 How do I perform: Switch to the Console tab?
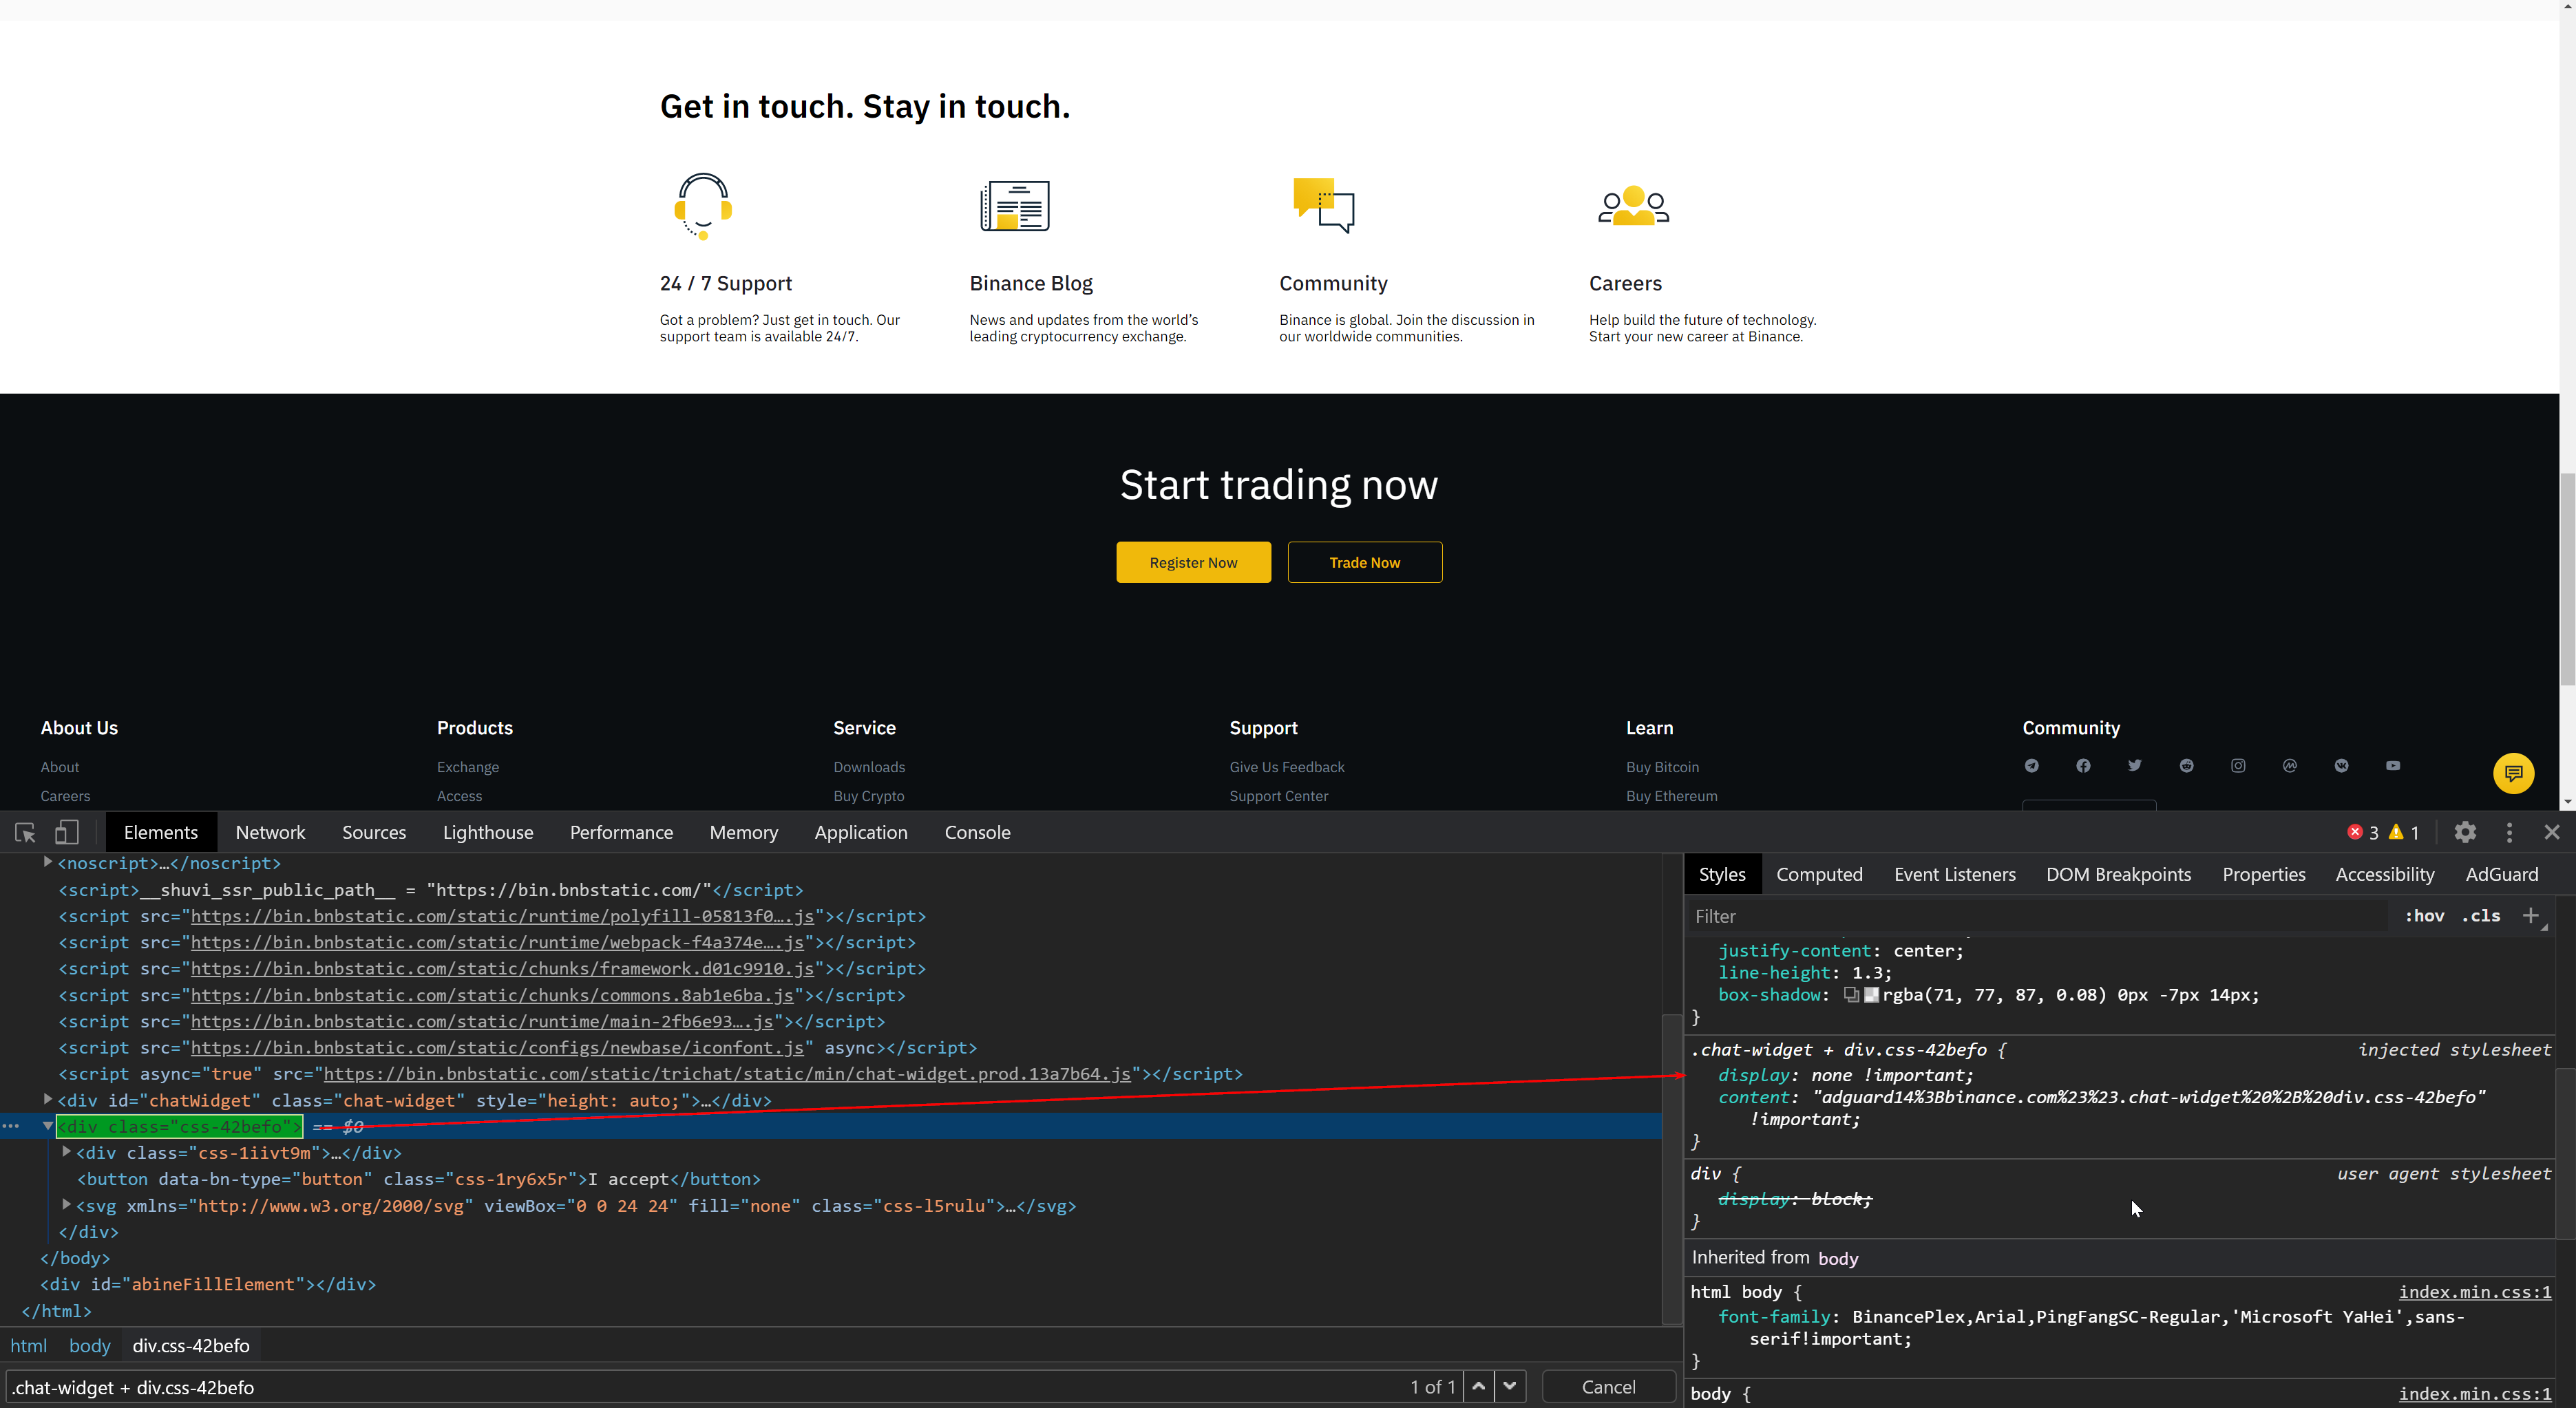977,832
